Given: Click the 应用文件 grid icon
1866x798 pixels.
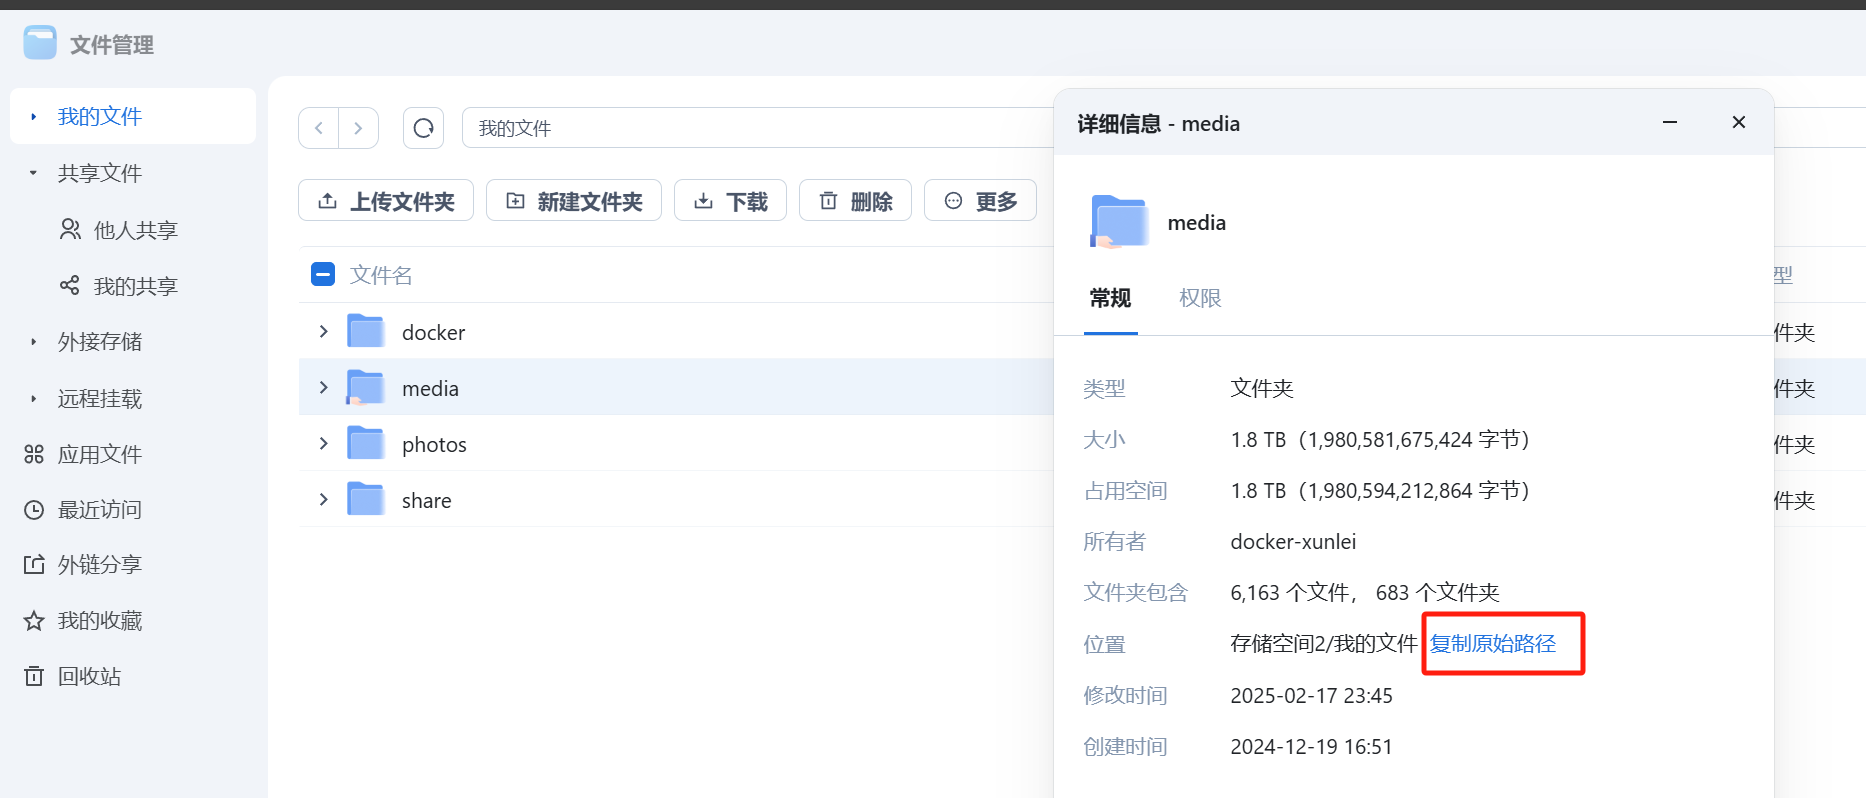Looking at the screenshot, I should pyautogui.click(x=34, y=454).
